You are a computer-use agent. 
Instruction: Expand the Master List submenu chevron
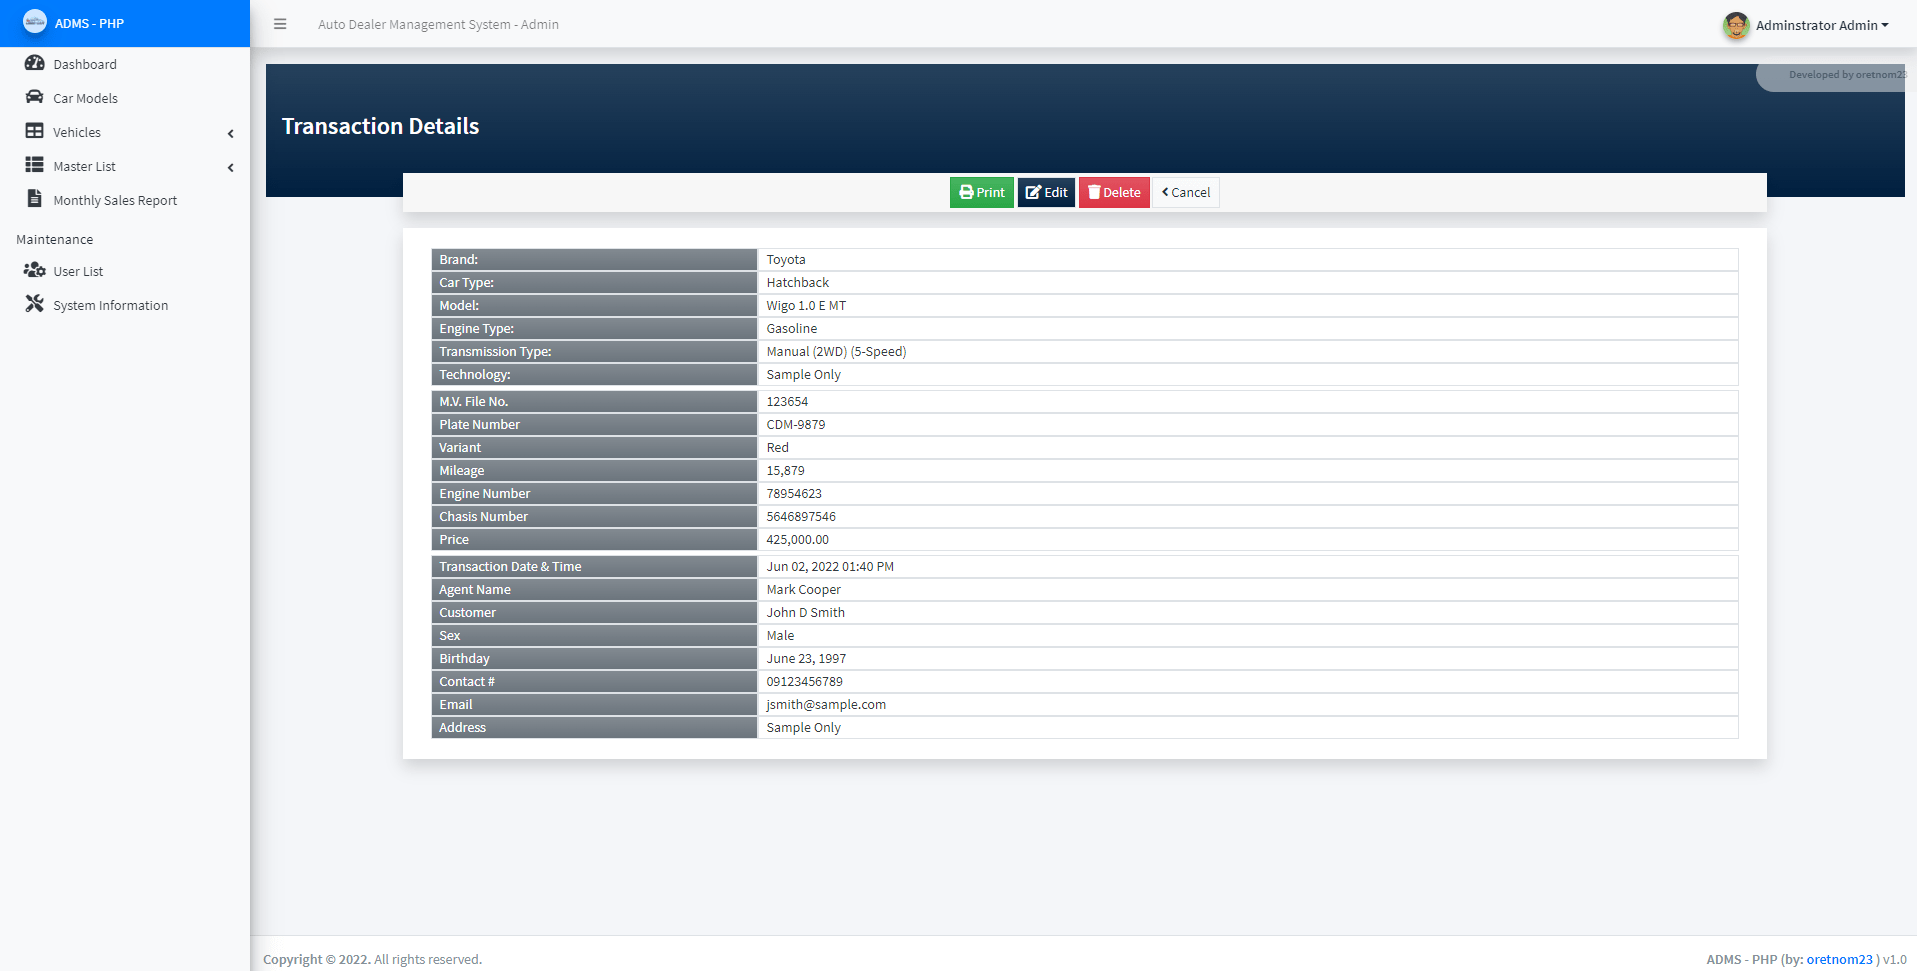click(x=230, y=167)
